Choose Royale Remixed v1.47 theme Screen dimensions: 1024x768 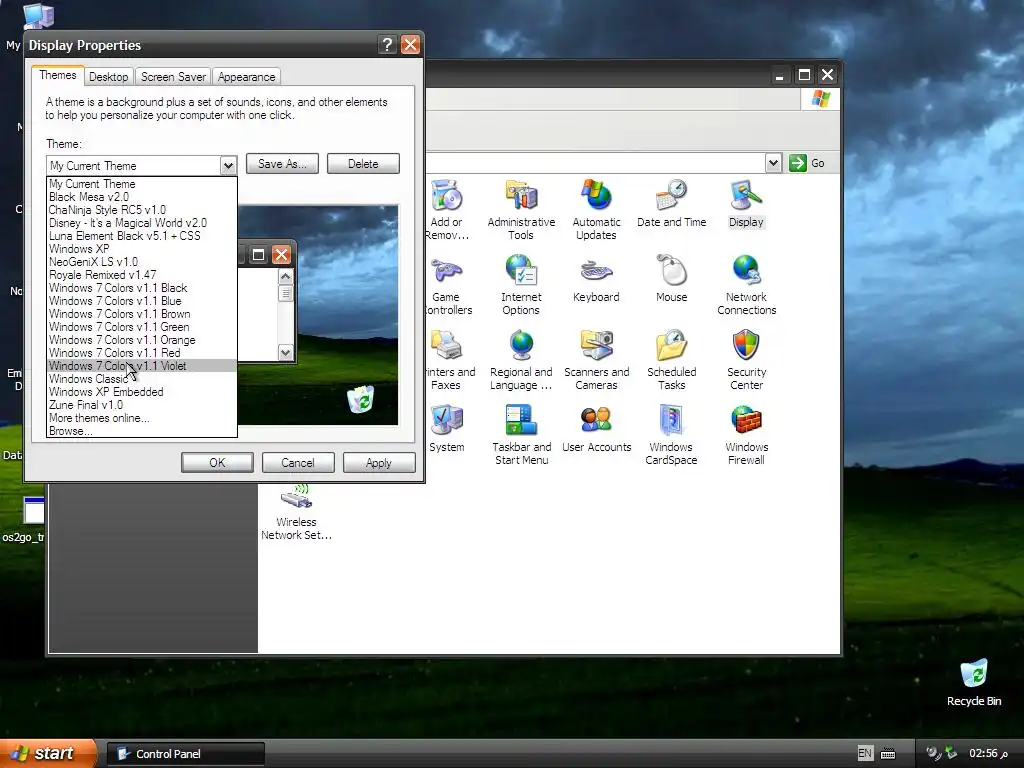click(x=142, y=275)
